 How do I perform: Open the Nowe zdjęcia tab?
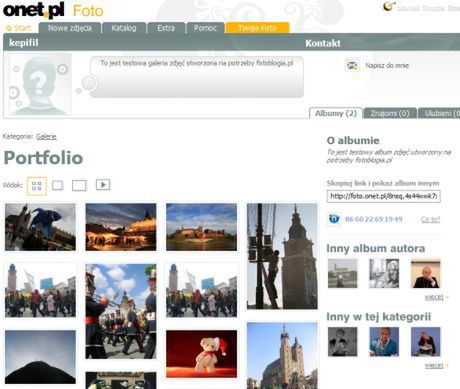70,28
